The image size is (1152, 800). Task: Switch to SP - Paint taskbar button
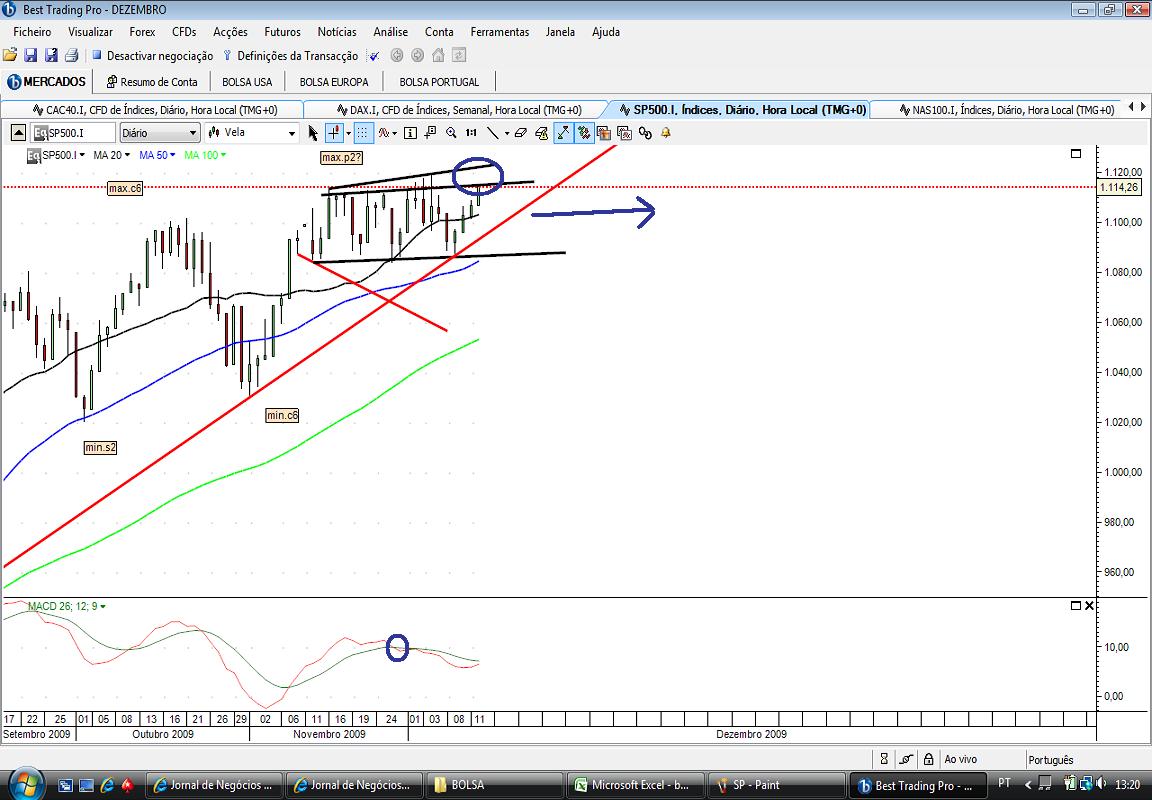pyautogui.click(x=777, y=785)
